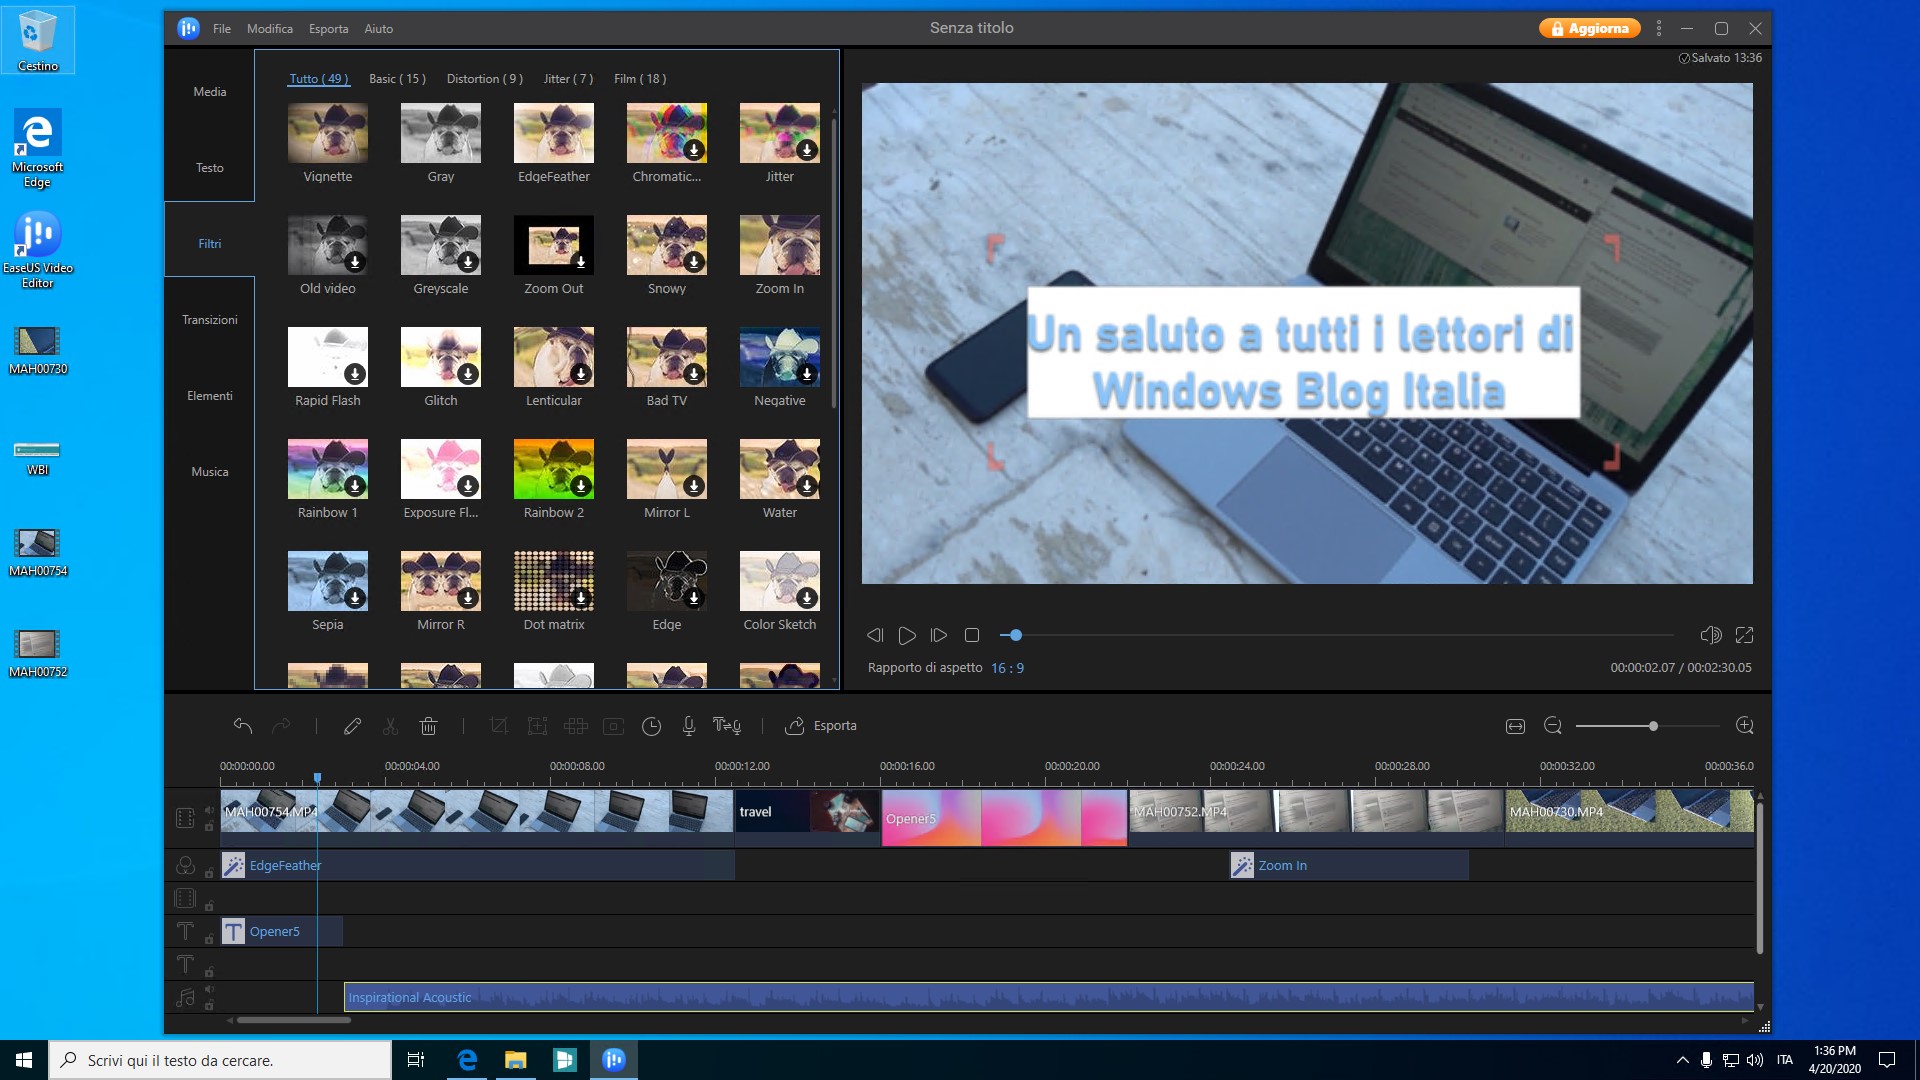Screen dimensions: 1920x1080
Task: Lock the main video track
Action: click(x=209, y=827)
